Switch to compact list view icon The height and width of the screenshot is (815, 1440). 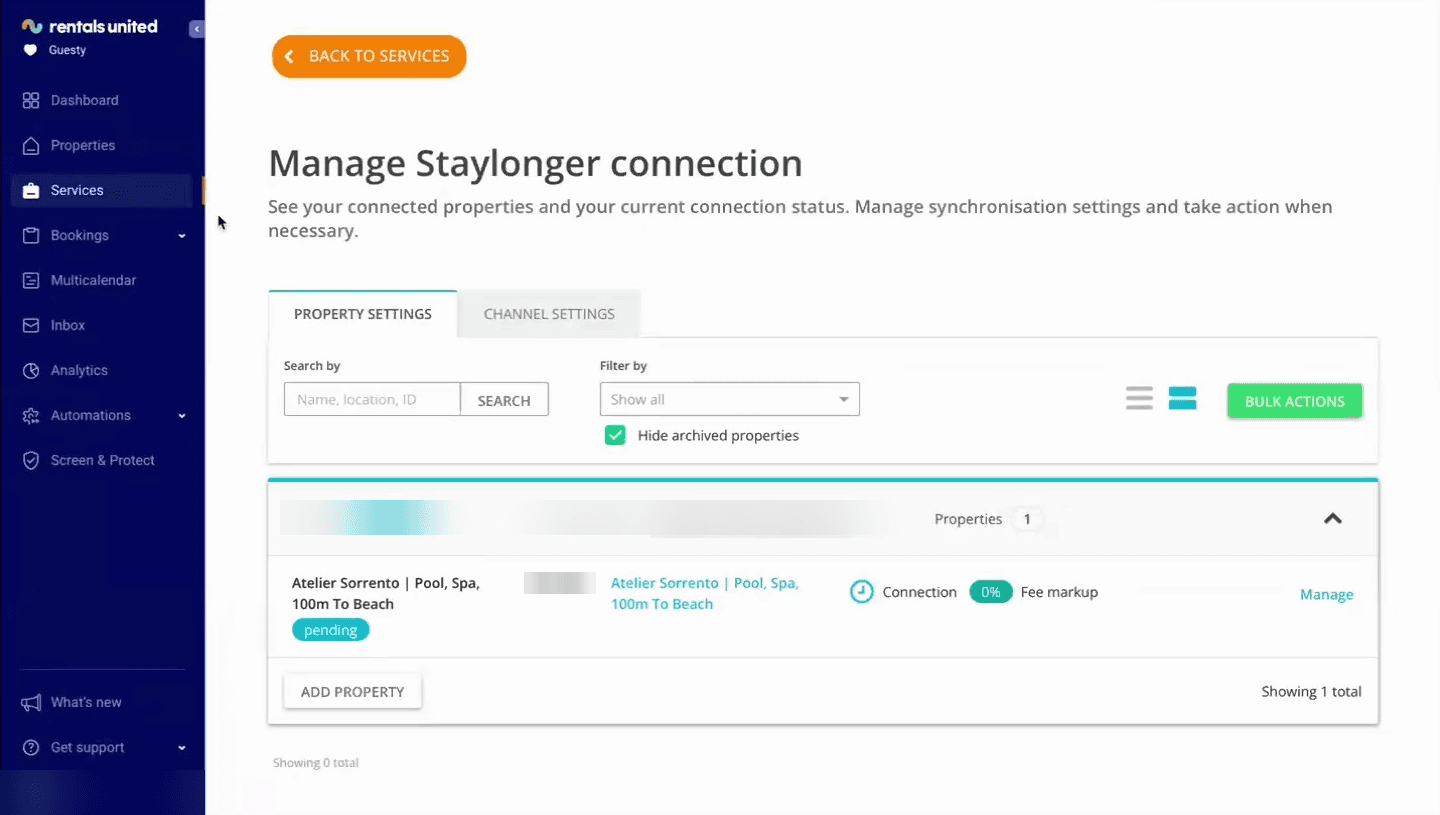tap(1139, 398)
